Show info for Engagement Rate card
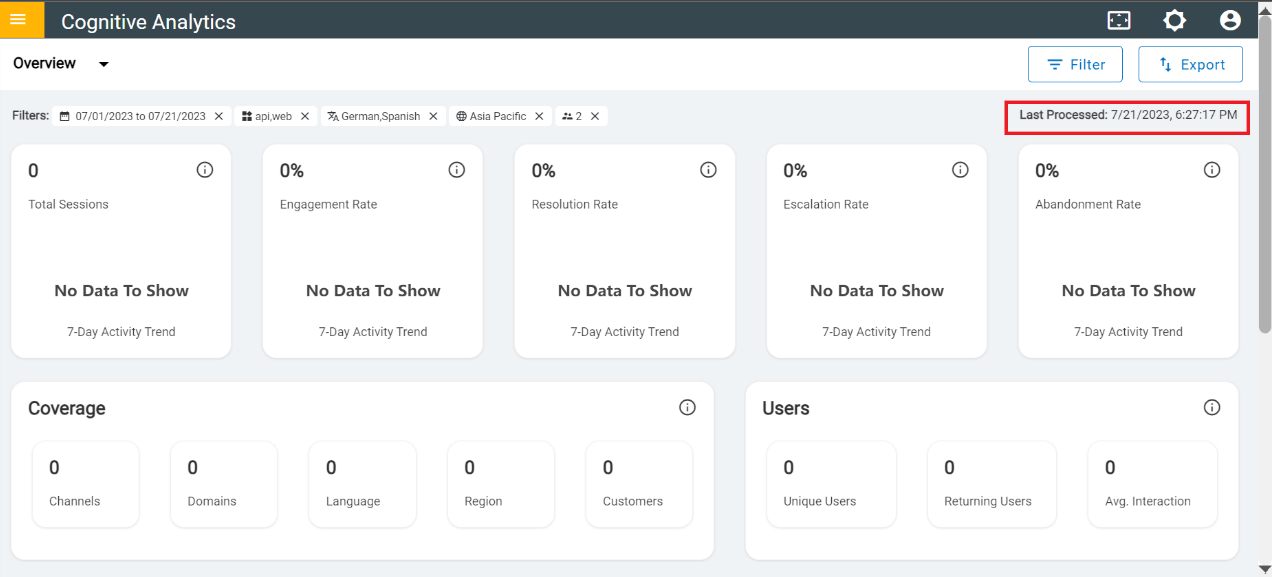Image resolution: width=1272 pixels, height=577 pixels. [x=457, y=170]
